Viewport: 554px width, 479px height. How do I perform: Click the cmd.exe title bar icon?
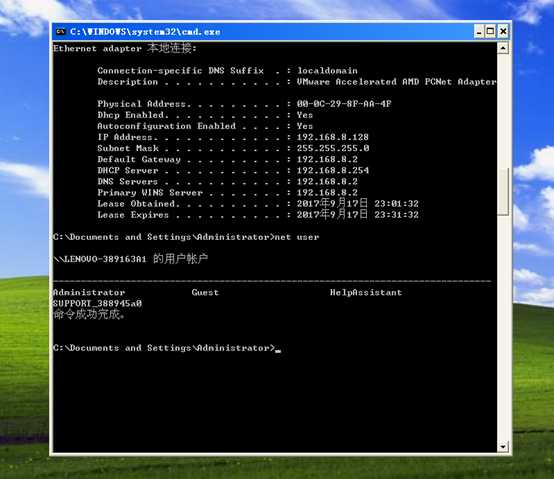click(x=60, y=32)
